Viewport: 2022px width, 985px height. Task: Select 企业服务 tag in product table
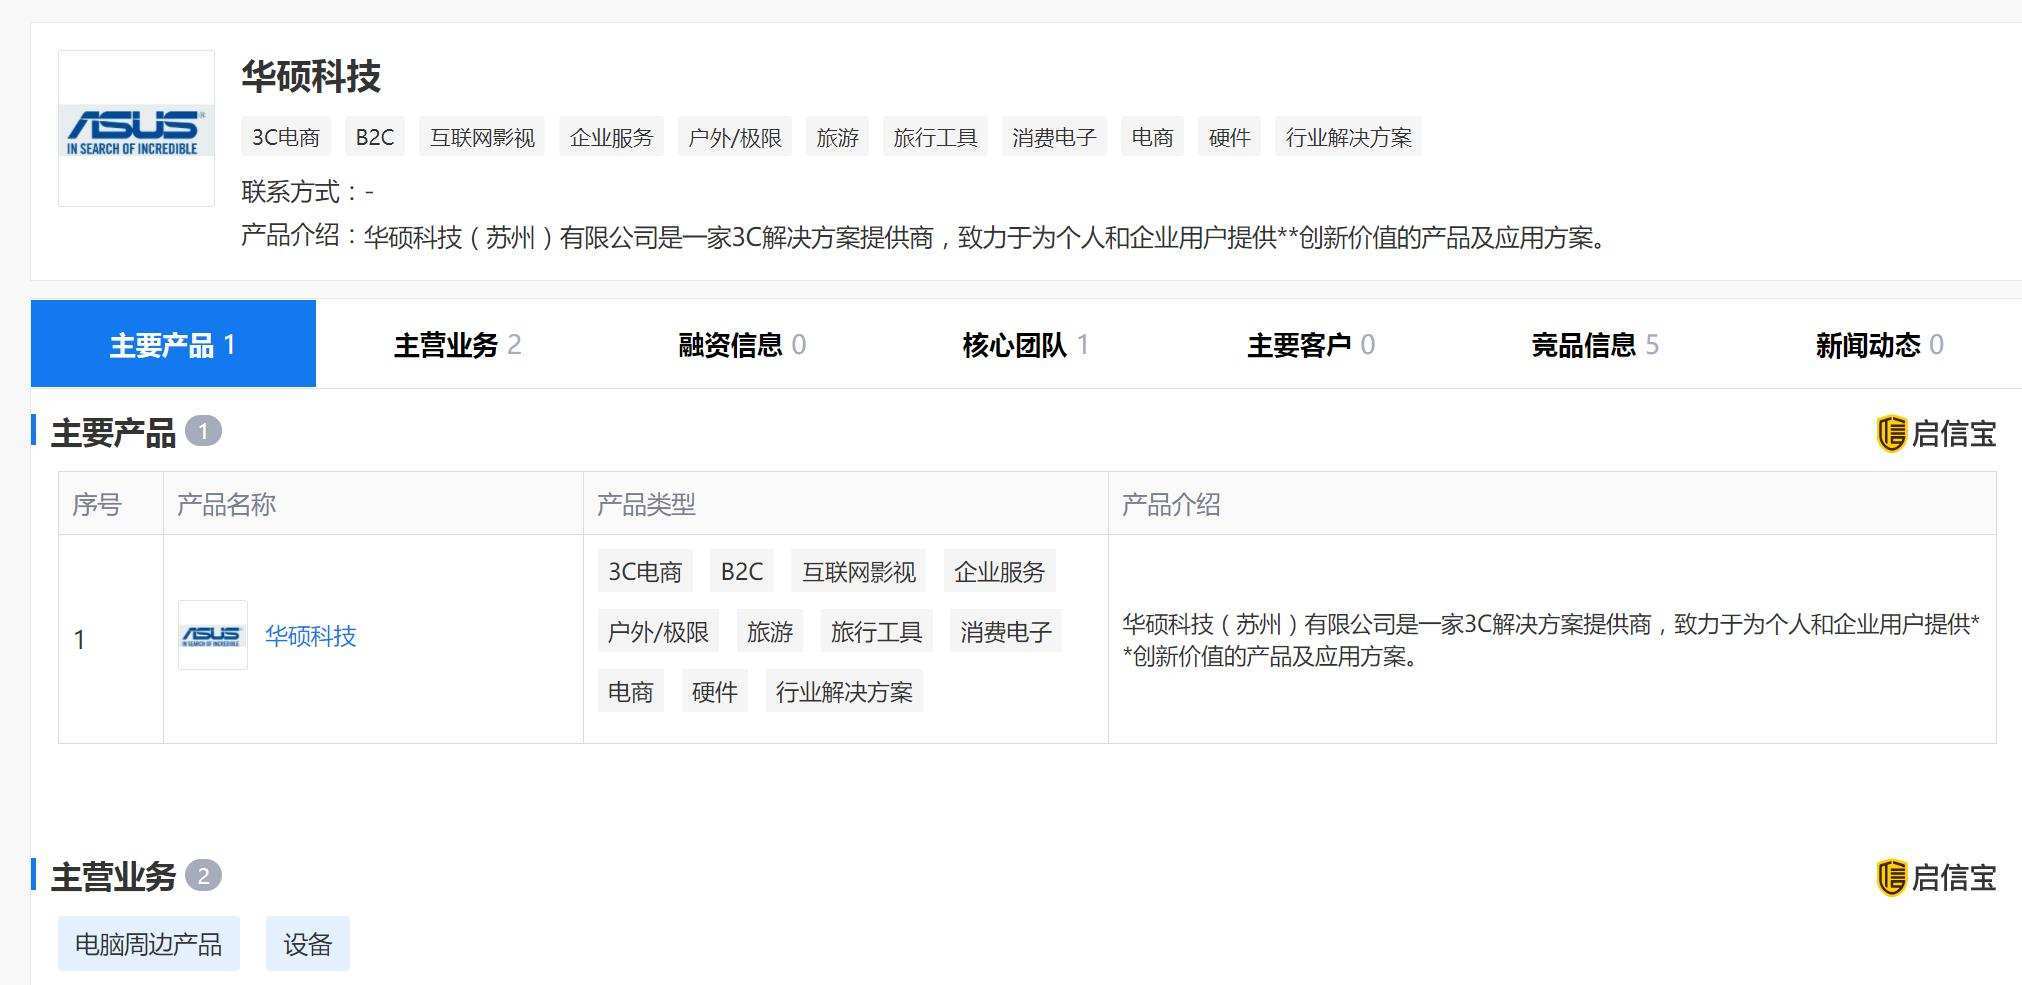click(x=999, y=571)
